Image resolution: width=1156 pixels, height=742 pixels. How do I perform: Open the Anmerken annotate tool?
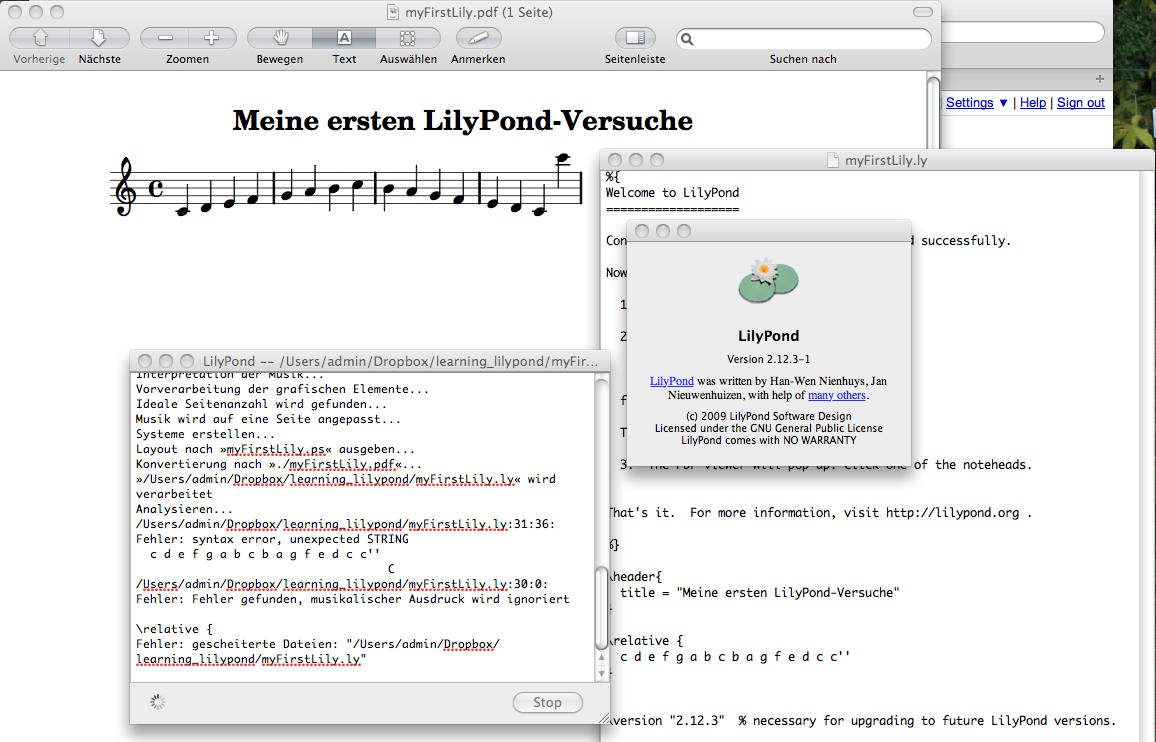pyautogui.click(x=478, y=38)
